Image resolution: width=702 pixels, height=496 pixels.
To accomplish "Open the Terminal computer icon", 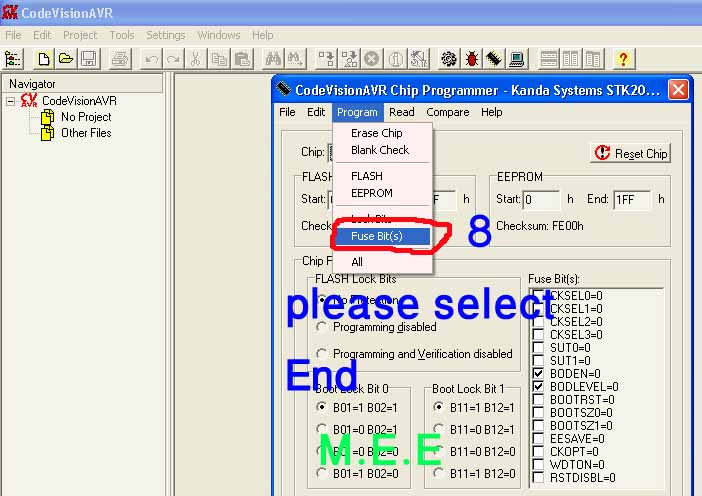I will pyautogui.click(x=517, y=59).
